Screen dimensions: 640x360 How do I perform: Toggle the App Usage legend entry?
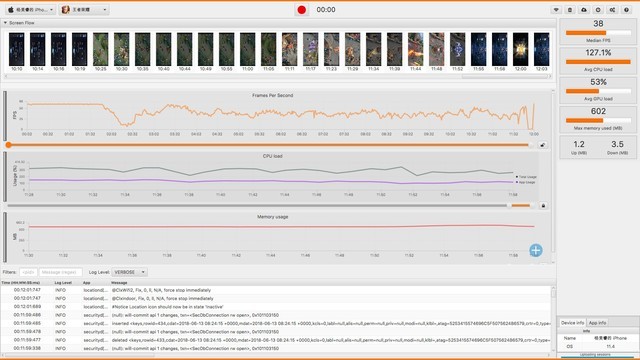click(526, 182)
